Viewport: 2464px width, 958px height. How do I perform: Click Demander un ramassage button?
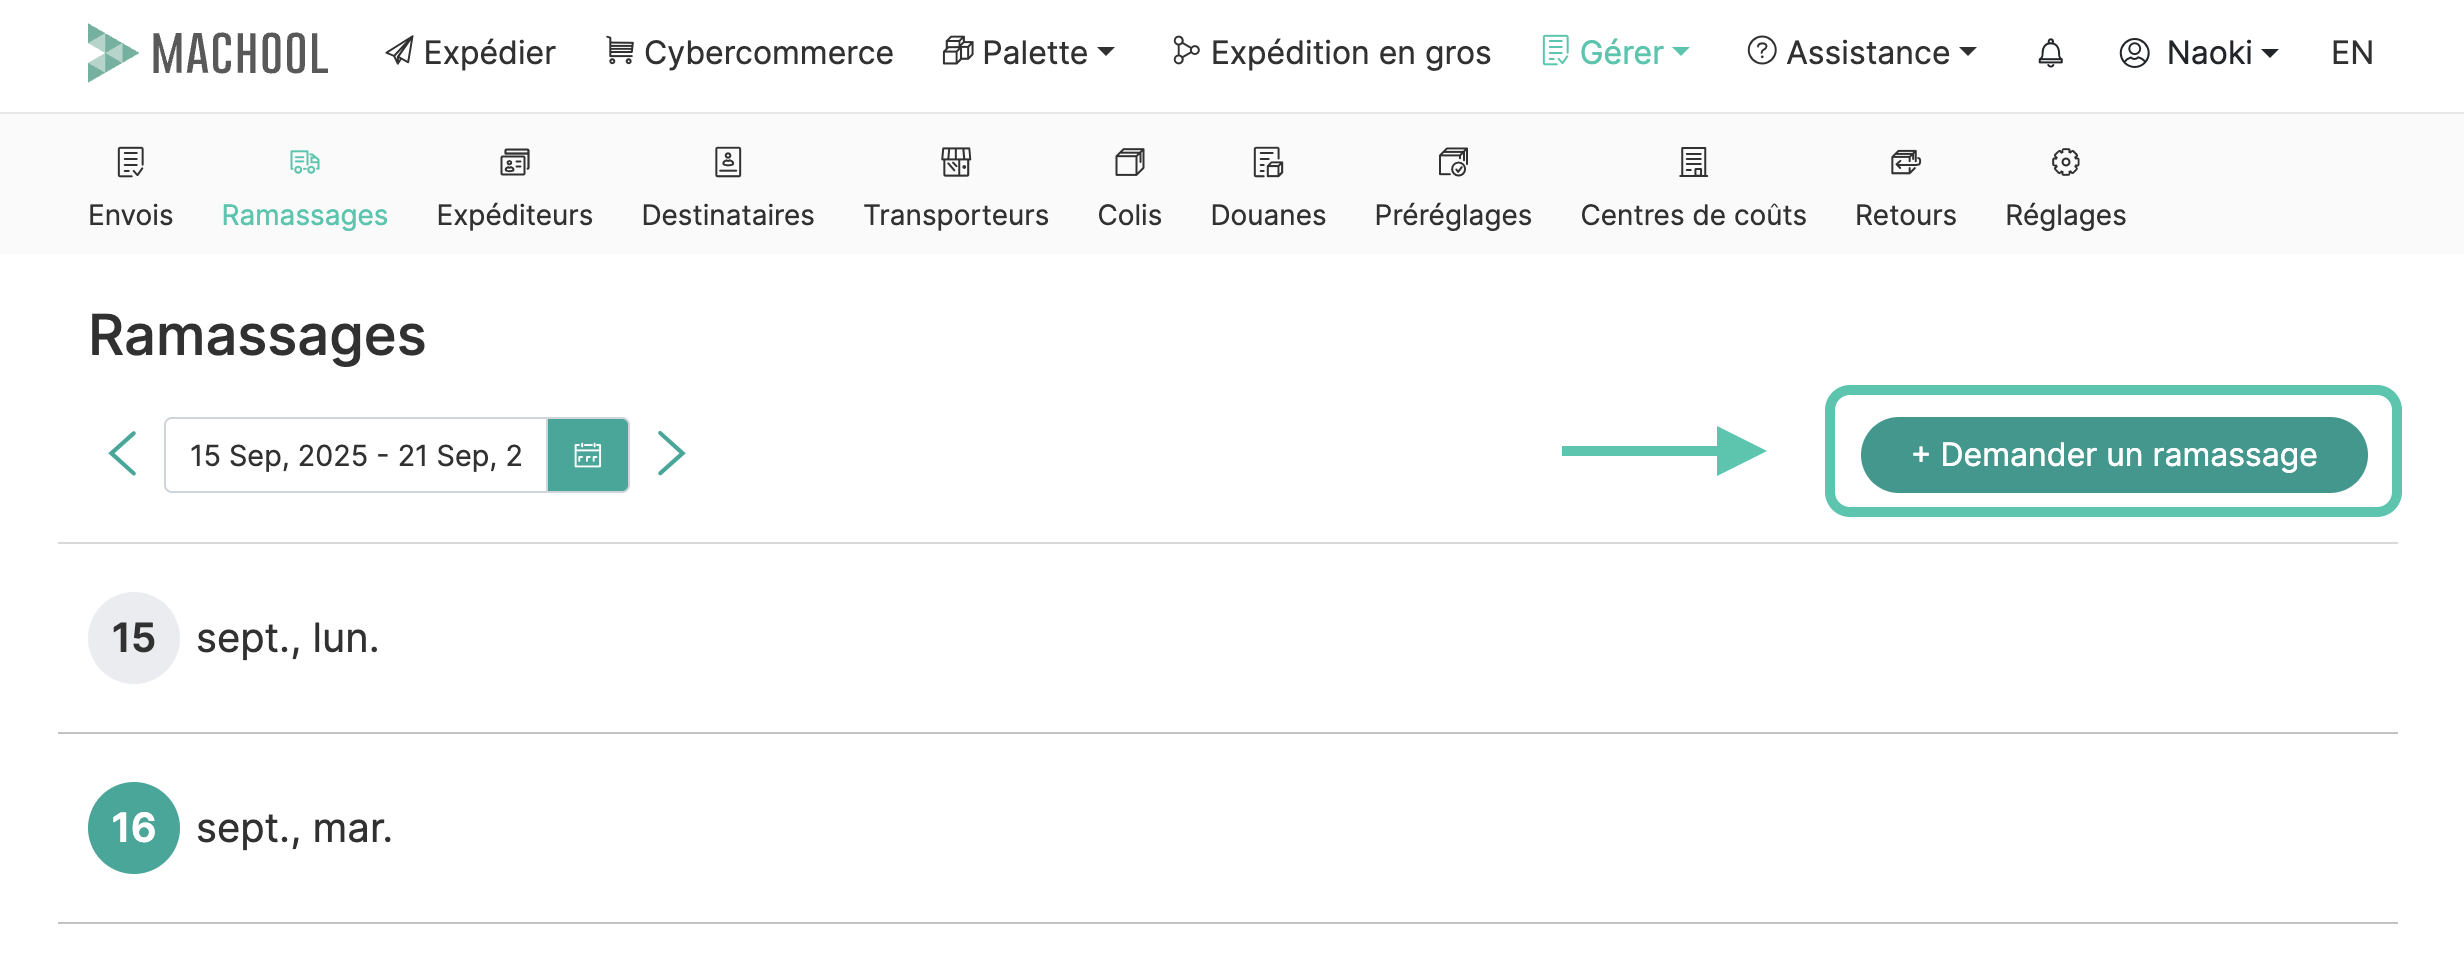(x=2113, y=455)
